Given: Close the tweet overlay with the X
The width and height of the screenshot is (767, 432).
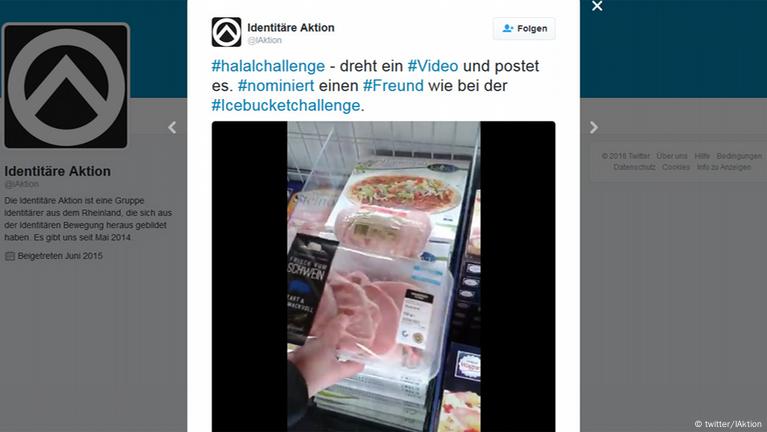Looking at the screenshot, I should click(597, 6).
